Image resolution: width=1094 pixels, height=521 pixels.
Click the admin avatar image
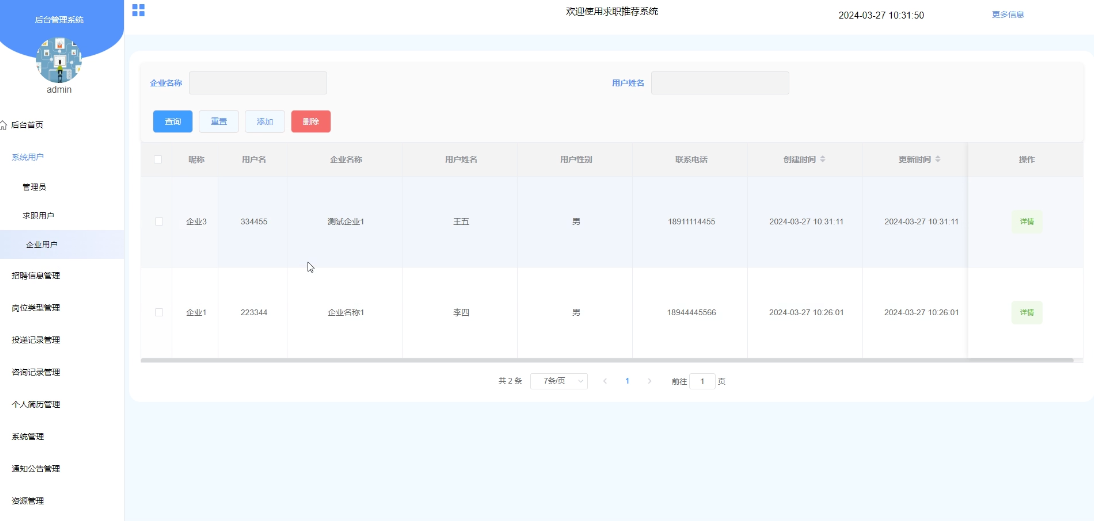[59, 60]
